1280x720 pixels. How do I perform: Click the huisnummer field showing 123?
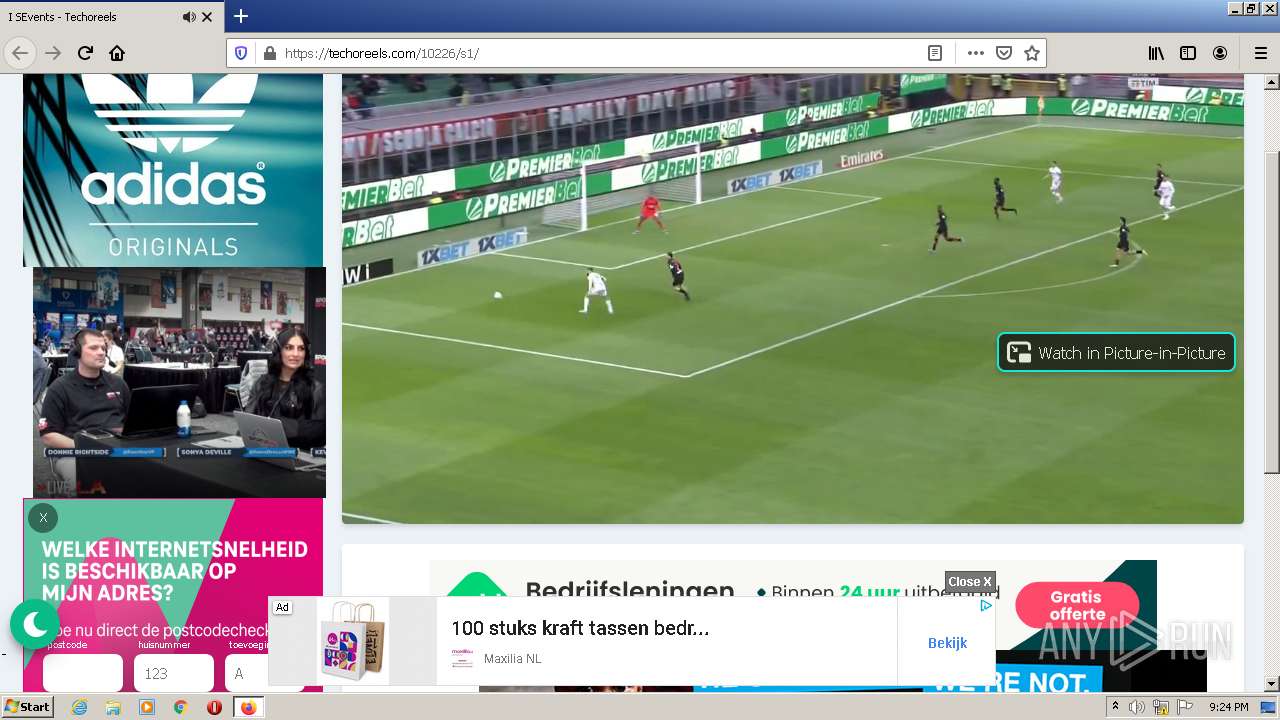174,673
